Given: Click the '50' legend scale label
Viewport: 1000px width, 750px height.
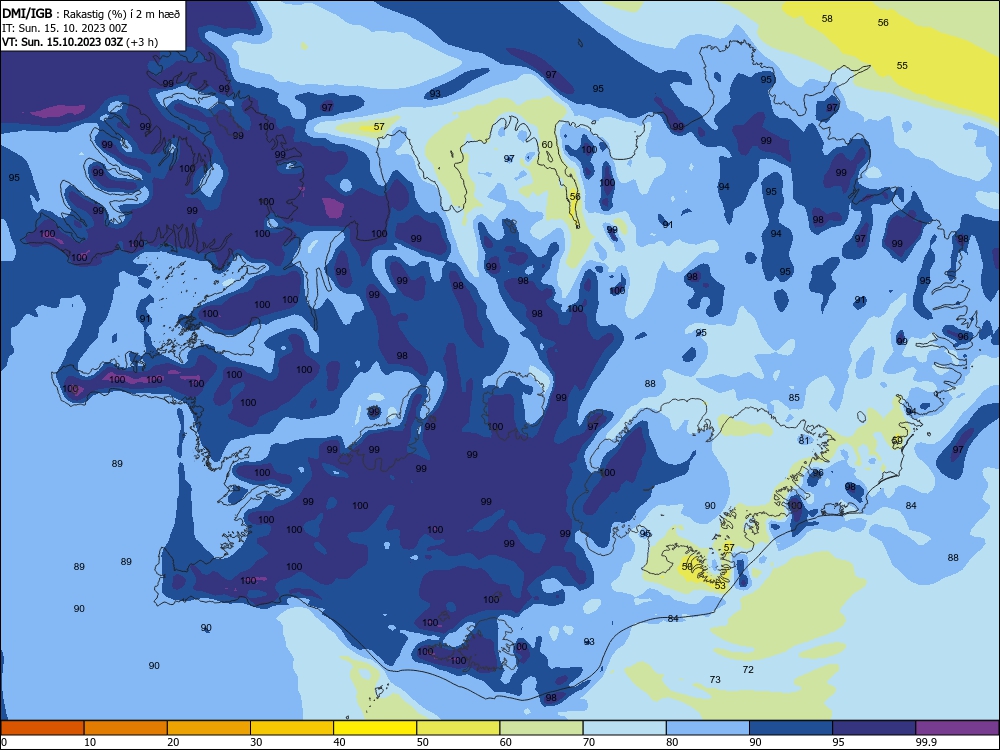Looking at the screenshot, I should [x=422, y=742].
